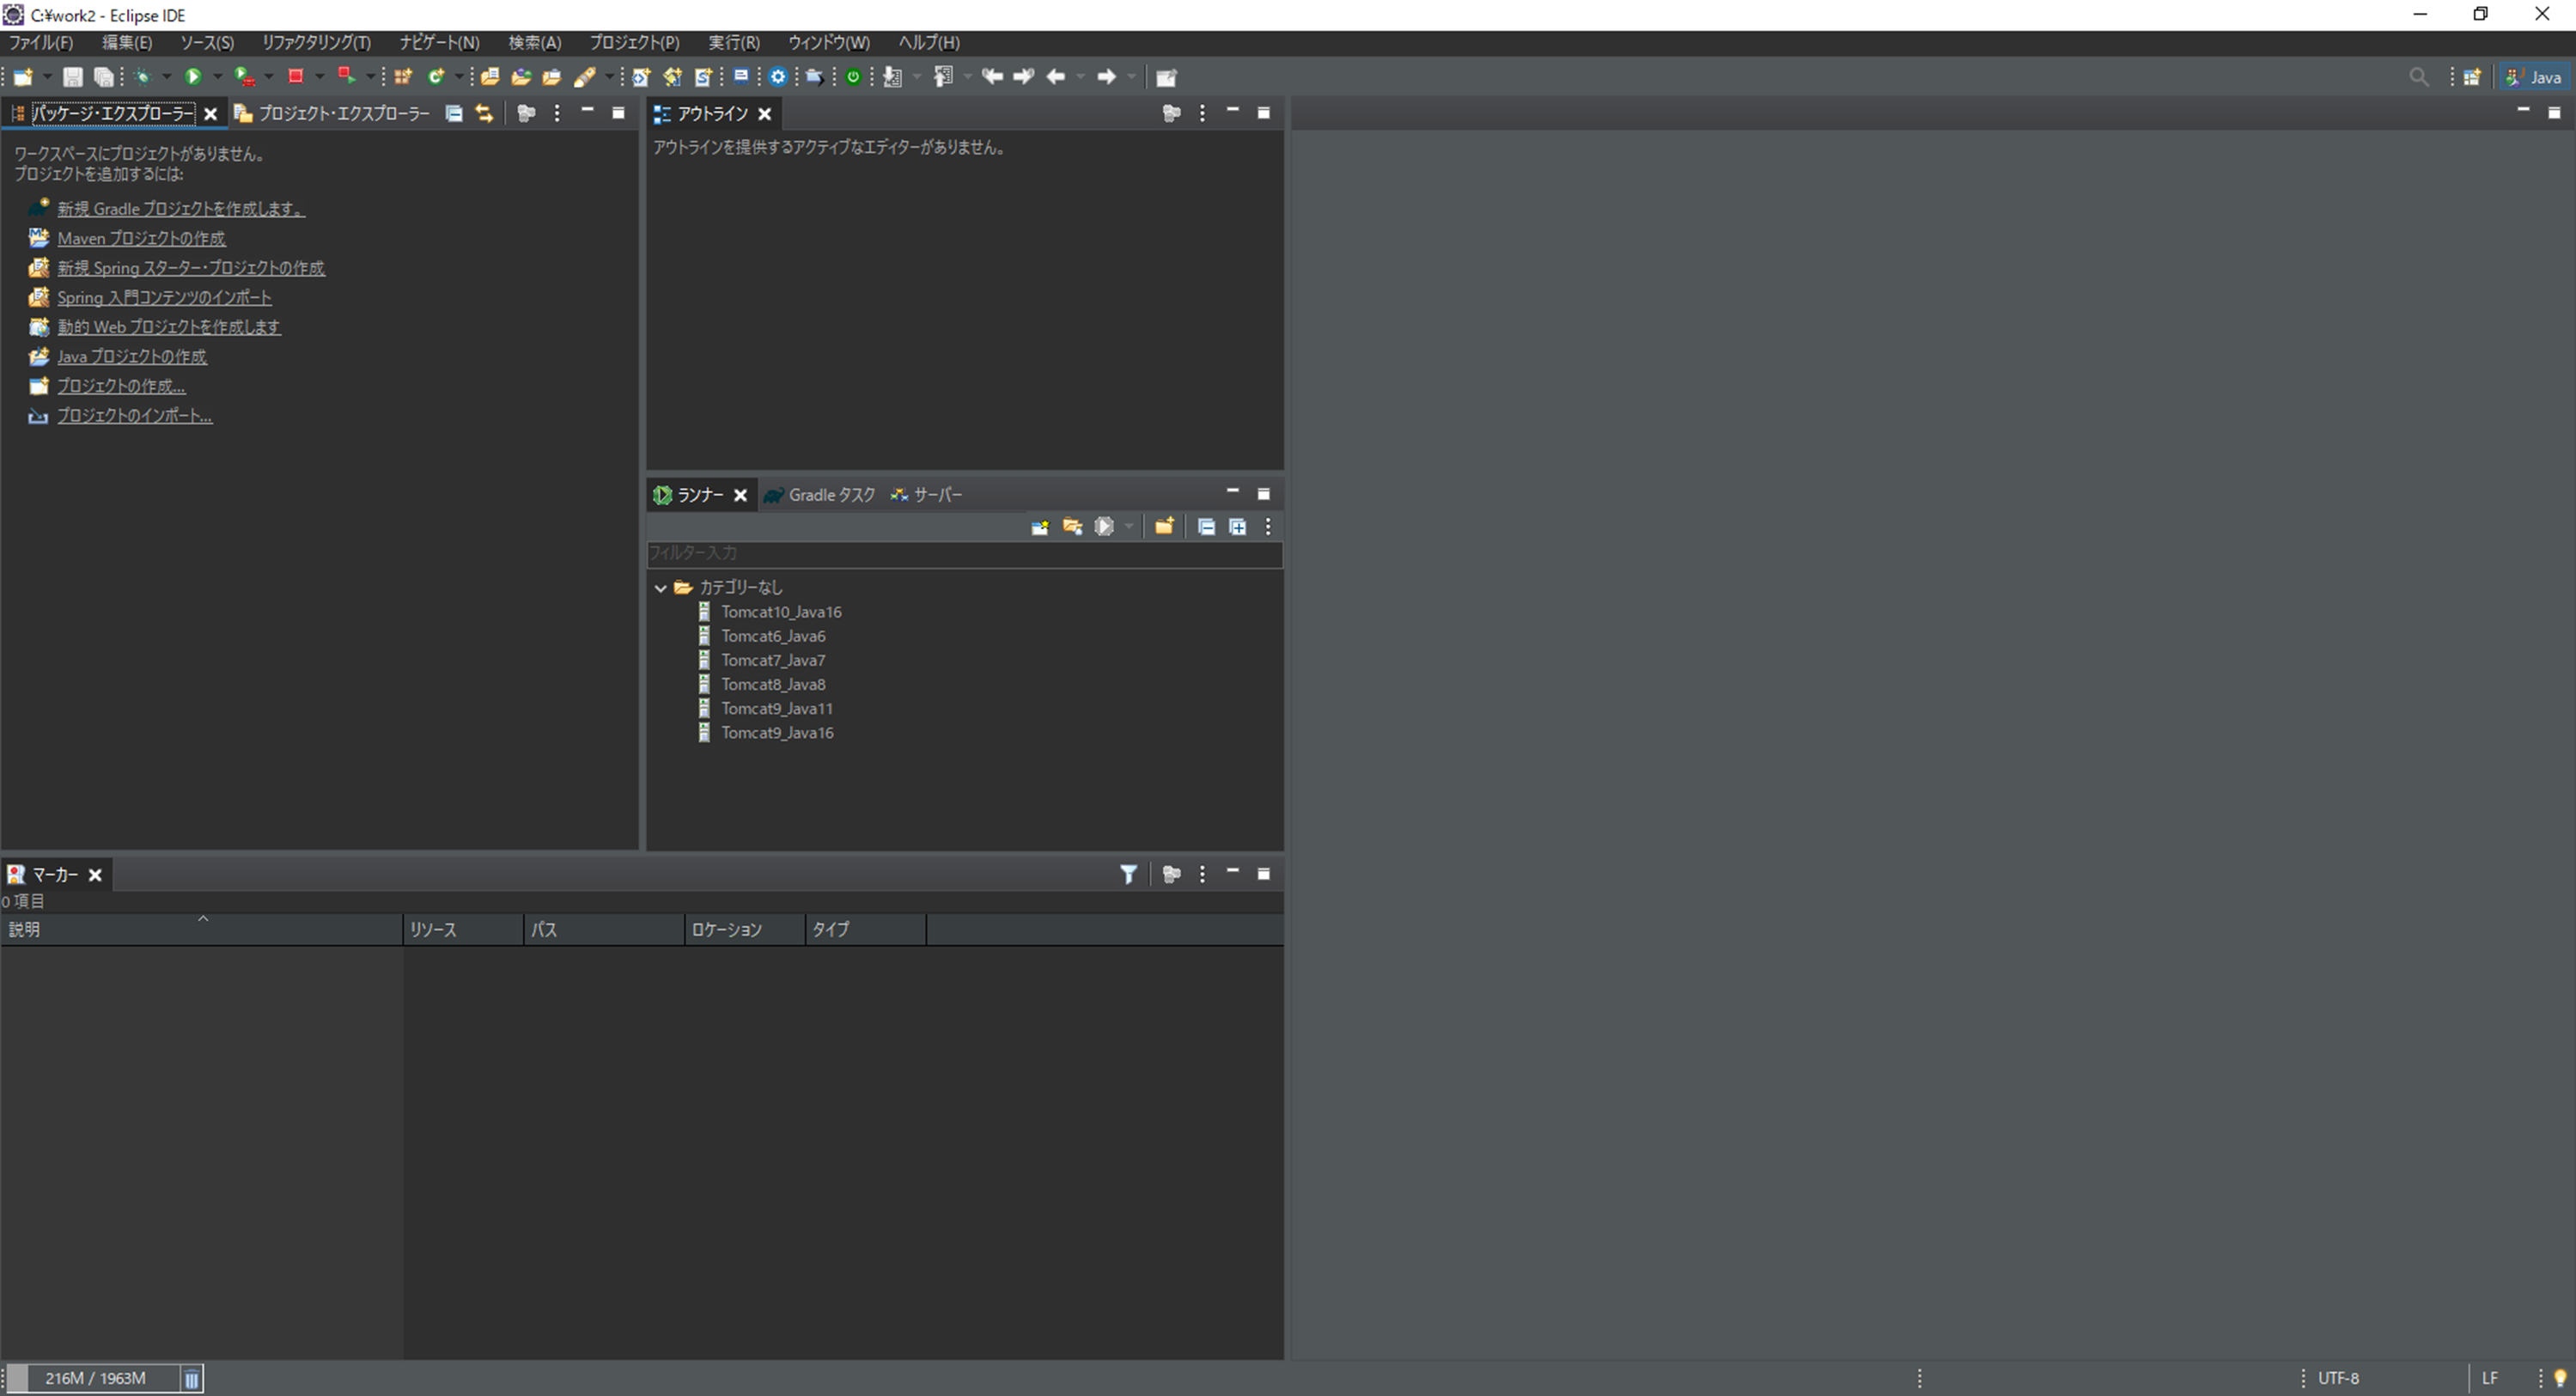Open Coverage button dropdown arrow
Screen dimensions: 2576x1396
pos(268,77)
